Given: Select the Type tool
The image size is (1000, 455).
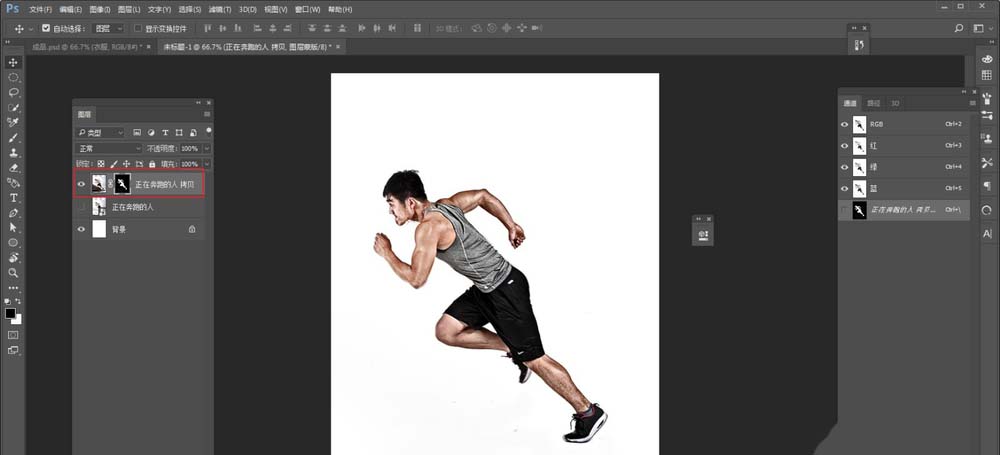Looking at the screenshot, I should pyautogui.click(x=13, y=198).
